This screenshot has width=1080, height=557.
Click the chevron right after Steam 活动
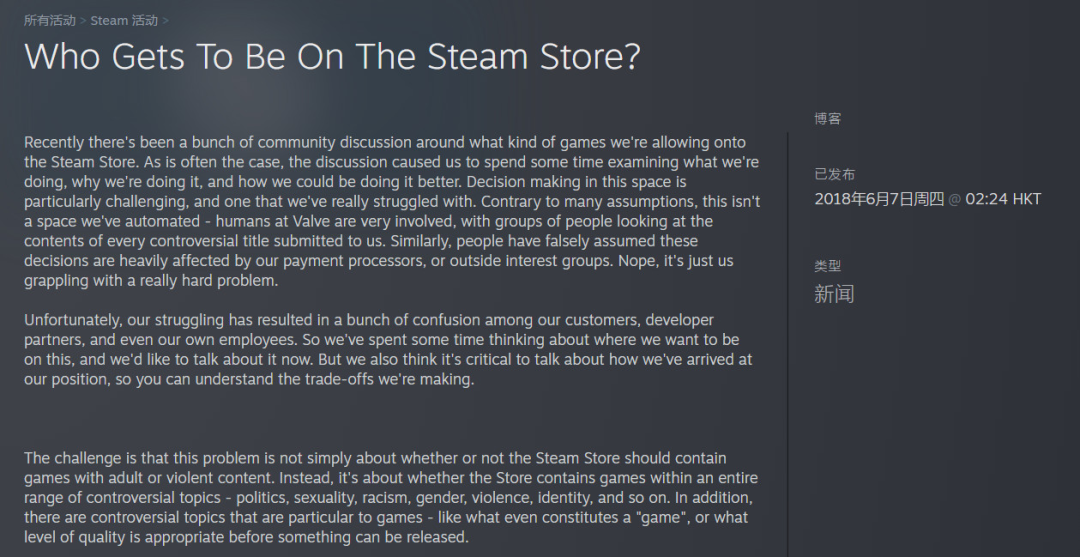click(x=165, y=21)
